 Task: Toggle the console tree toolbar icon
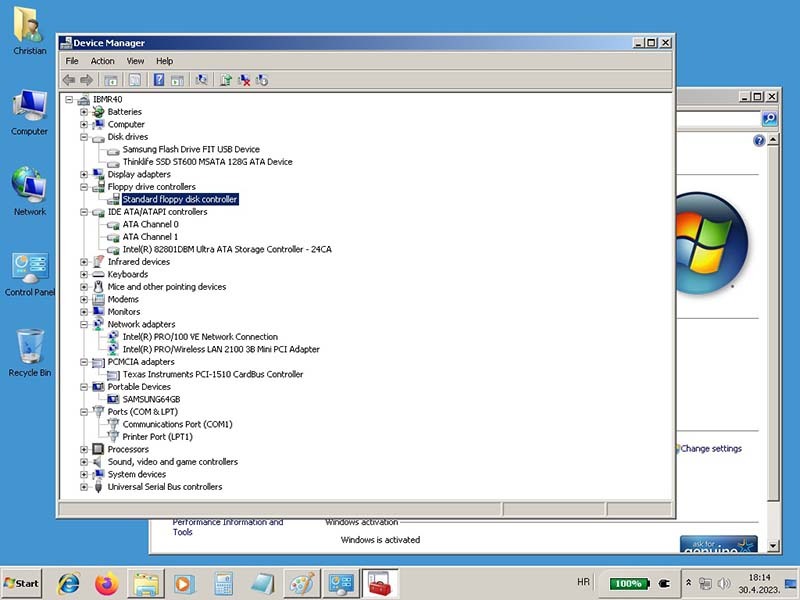(111, 80)
